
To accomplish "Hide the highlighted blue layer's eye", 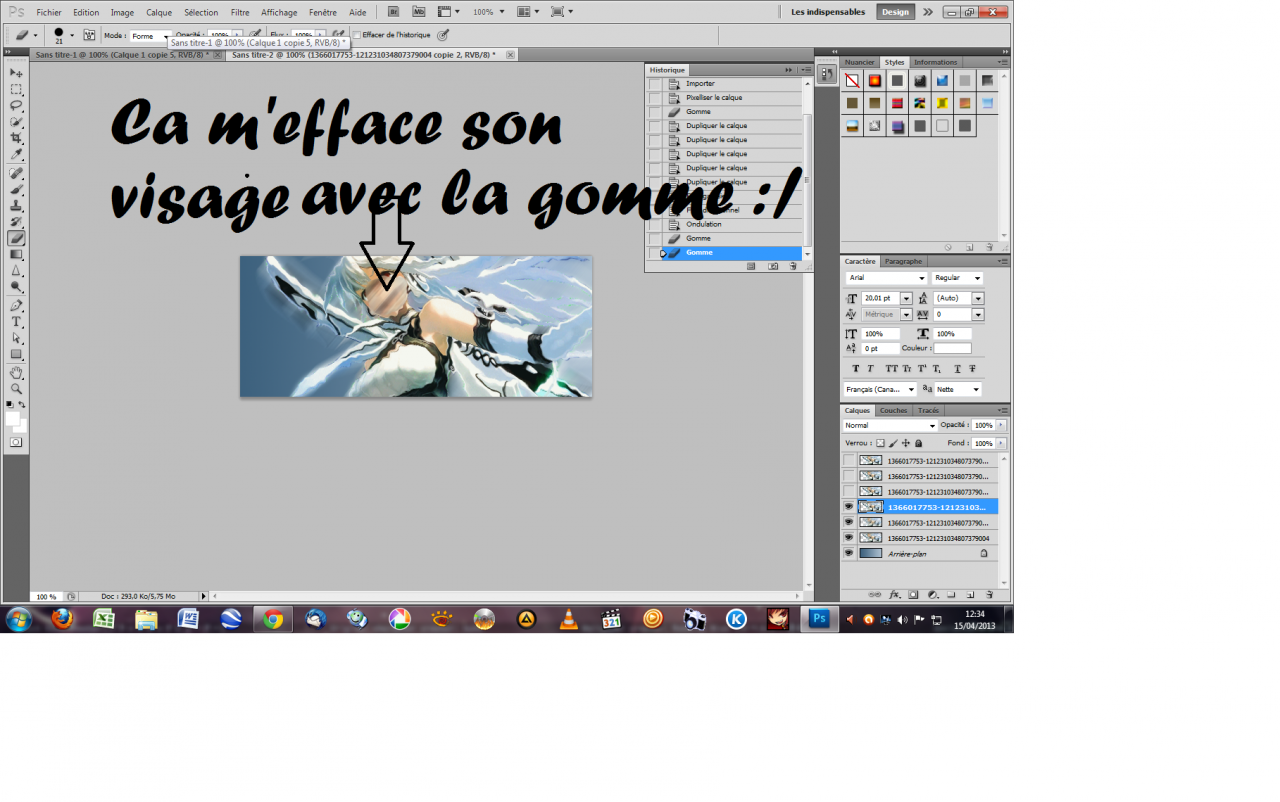I will [x=849, y=507].
